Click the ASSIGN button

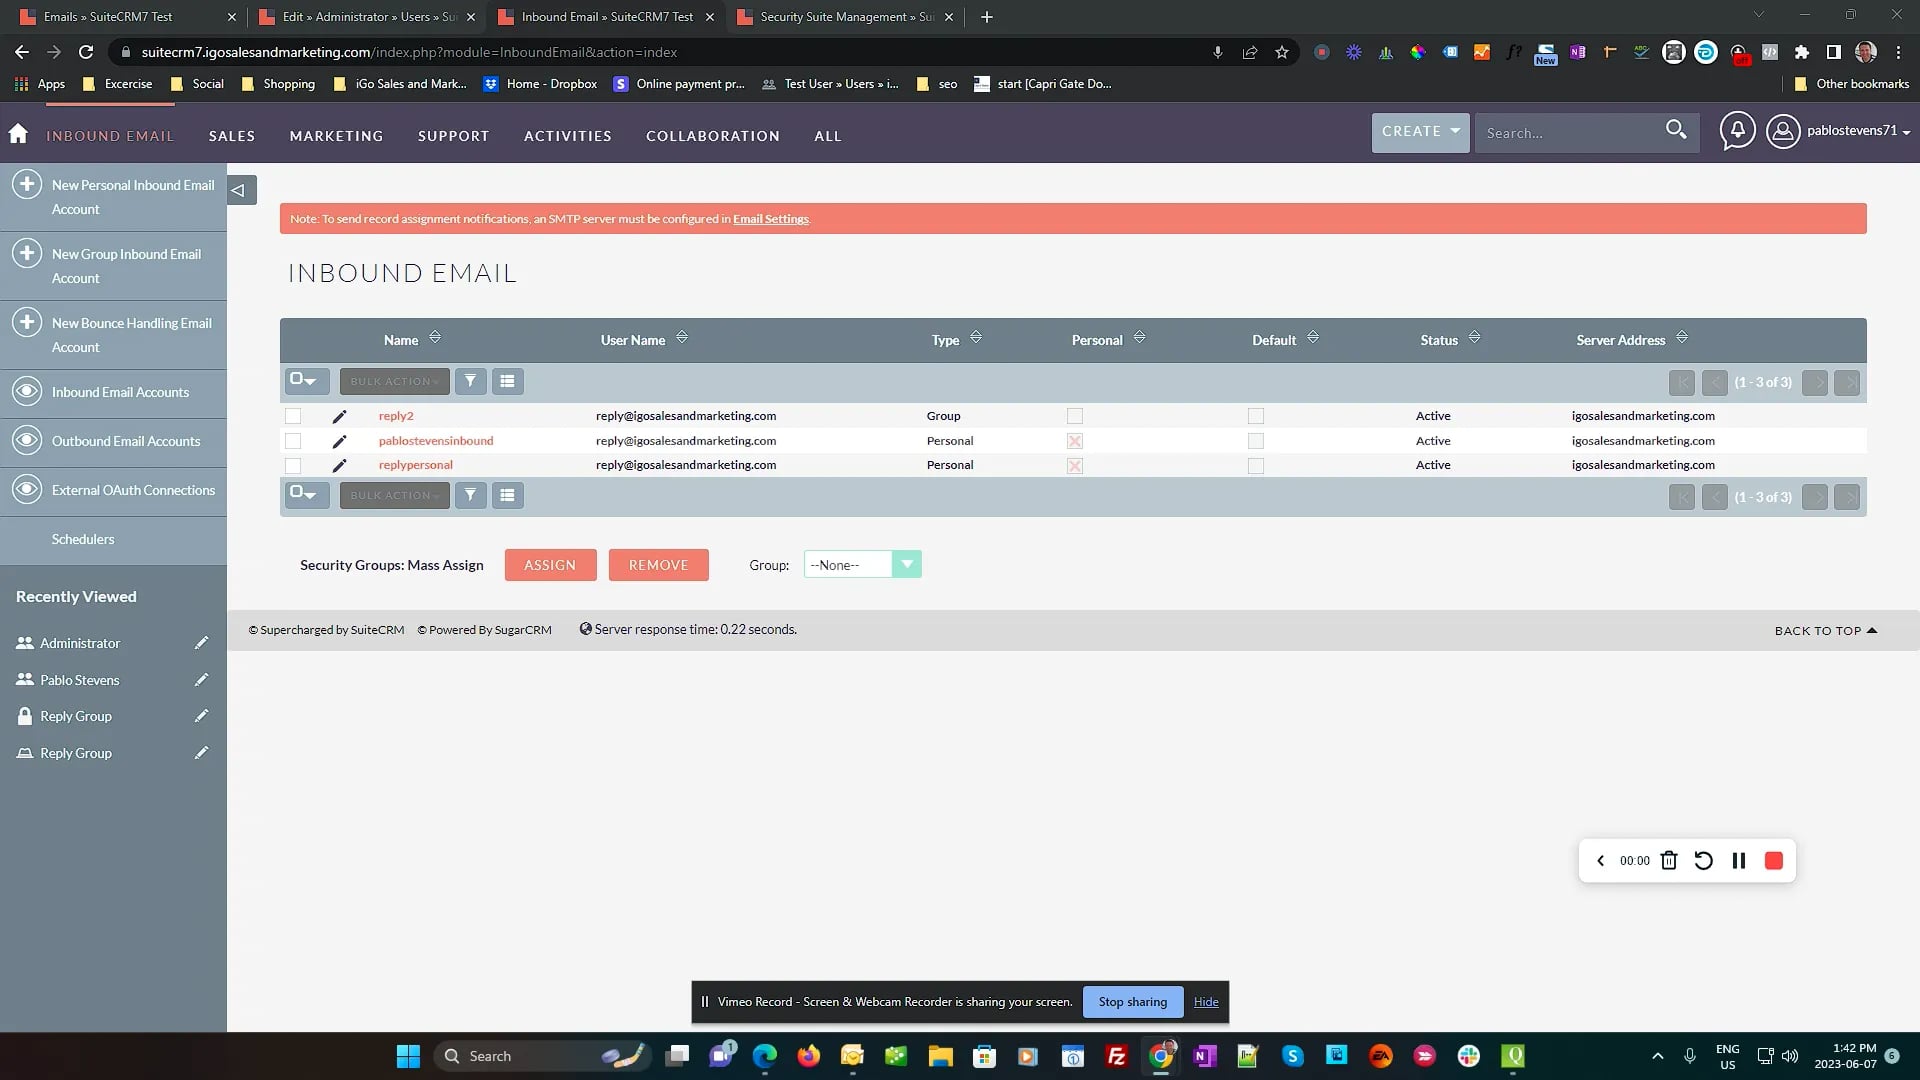pos(550,565)
